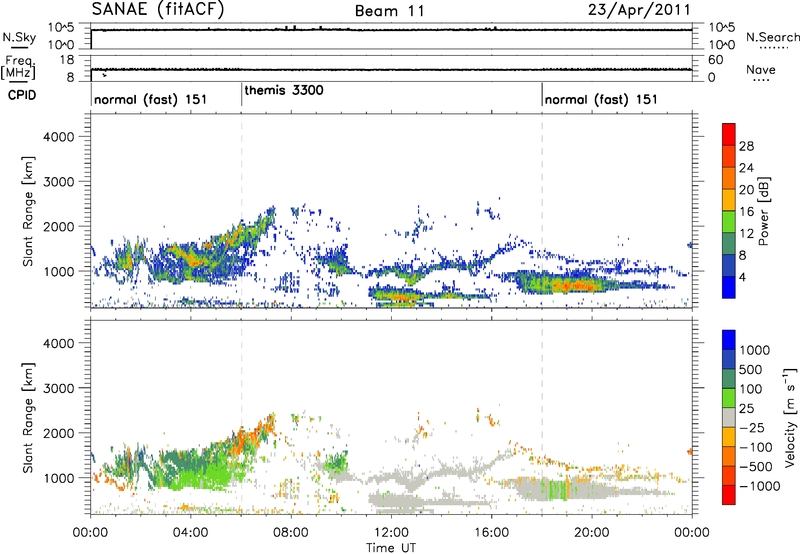This screenshot has width=800, height=554.
Task: Click the 'Power [dB]' color bar label
Action: (763, 211)
